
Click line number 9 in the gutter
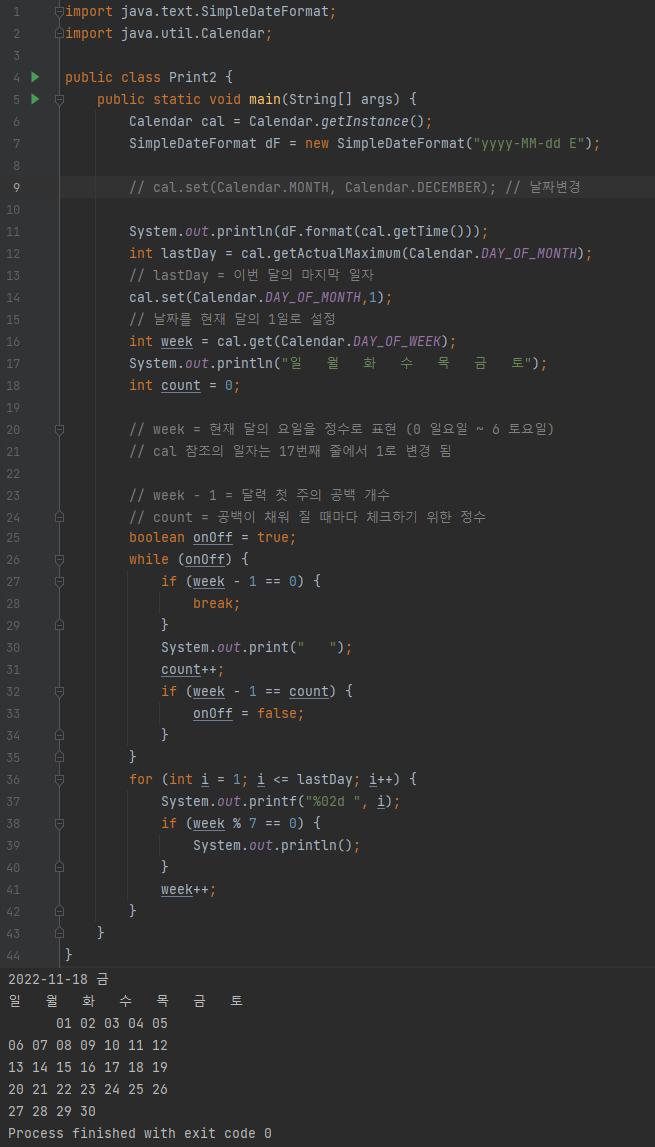pos(16,187)
